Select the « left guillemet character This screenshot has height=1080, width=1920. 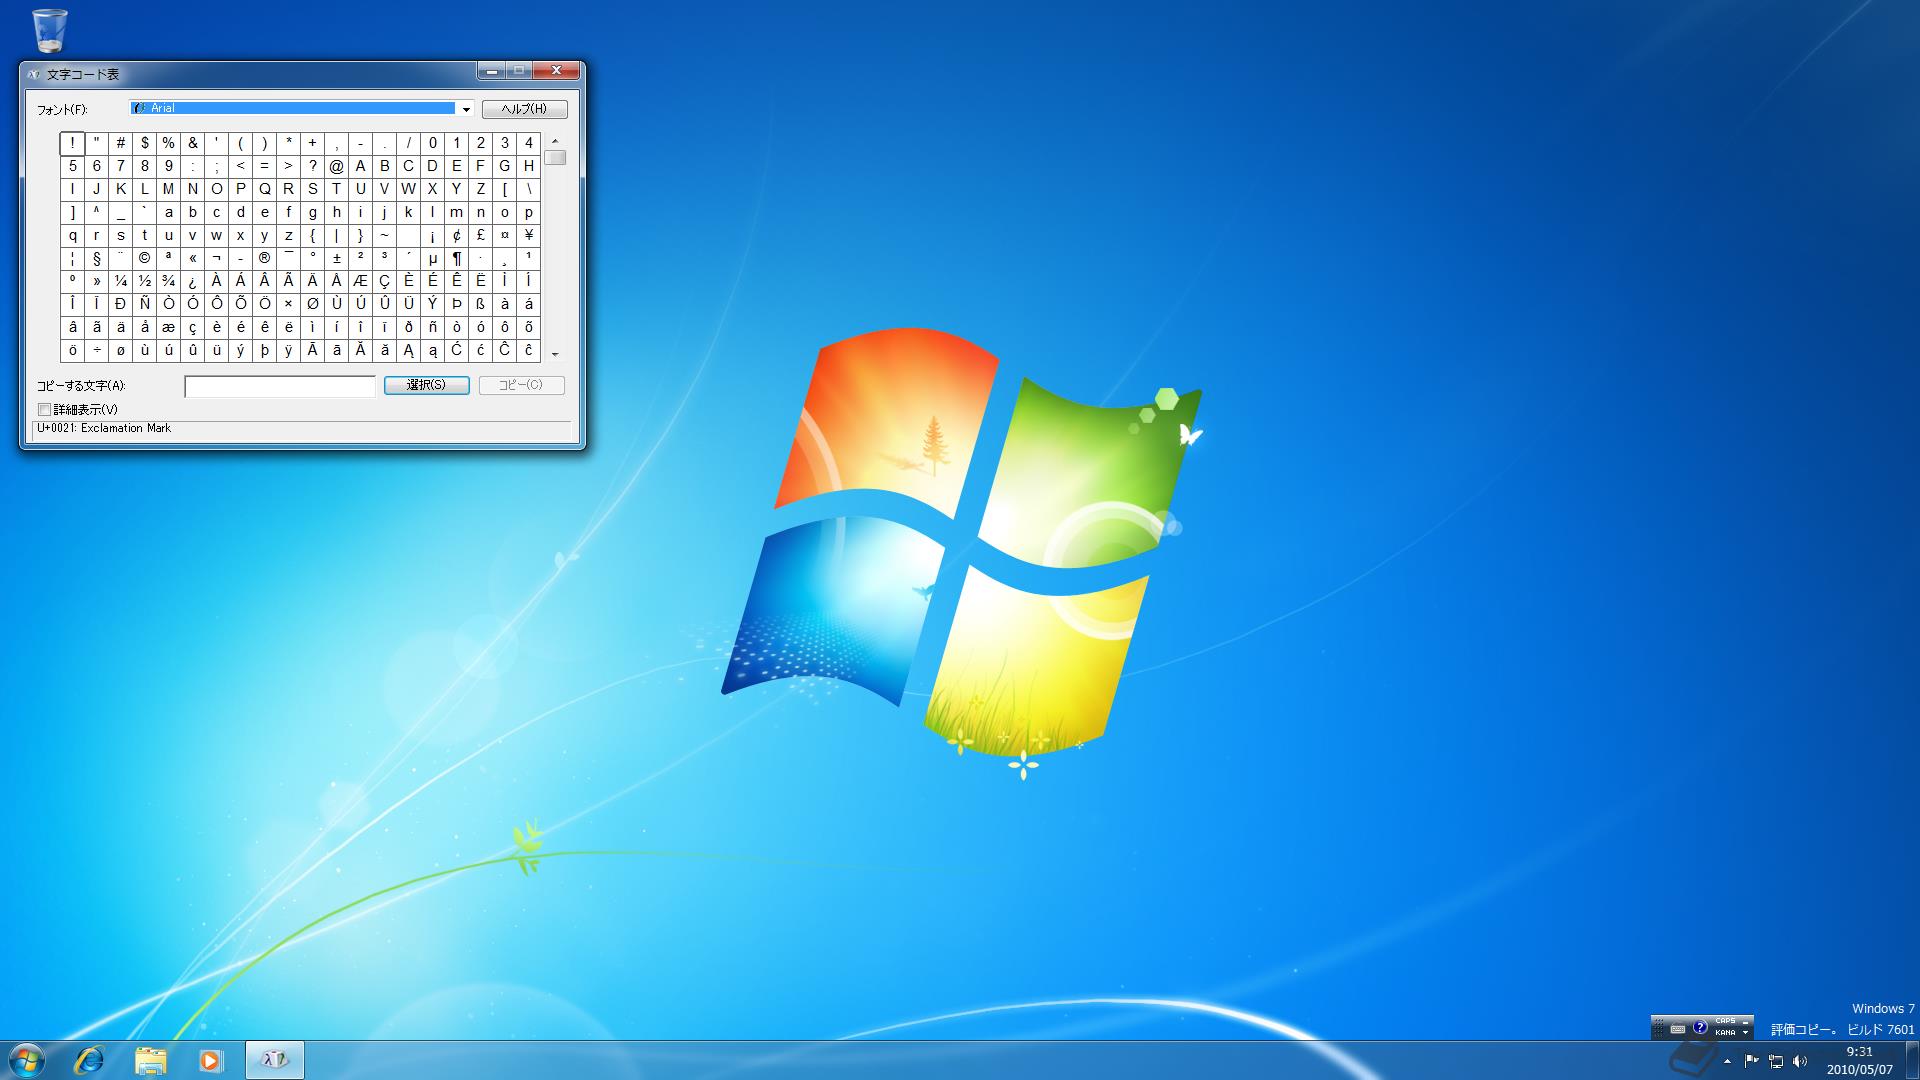tap(193, 258)
